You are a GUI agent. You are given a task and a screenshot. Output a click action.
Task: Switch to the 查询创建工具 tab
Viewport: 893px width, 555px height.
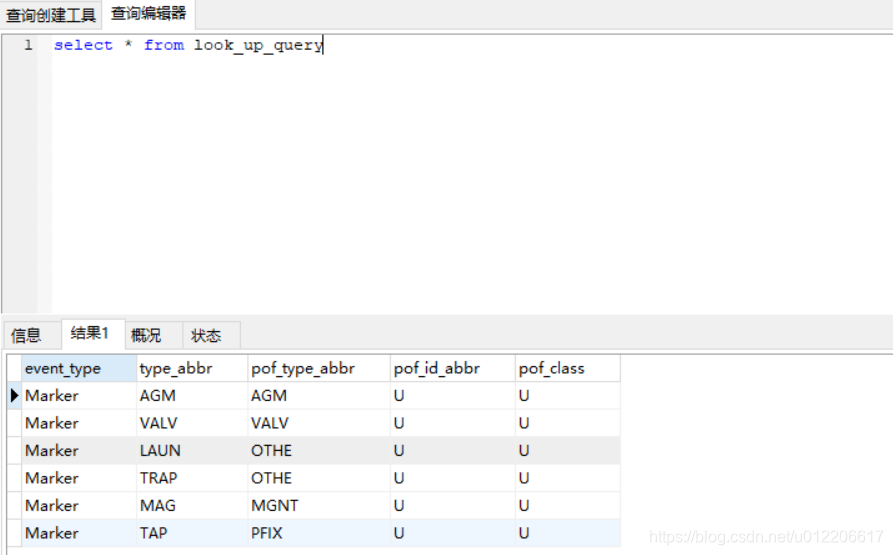click(x=51, y=15)
